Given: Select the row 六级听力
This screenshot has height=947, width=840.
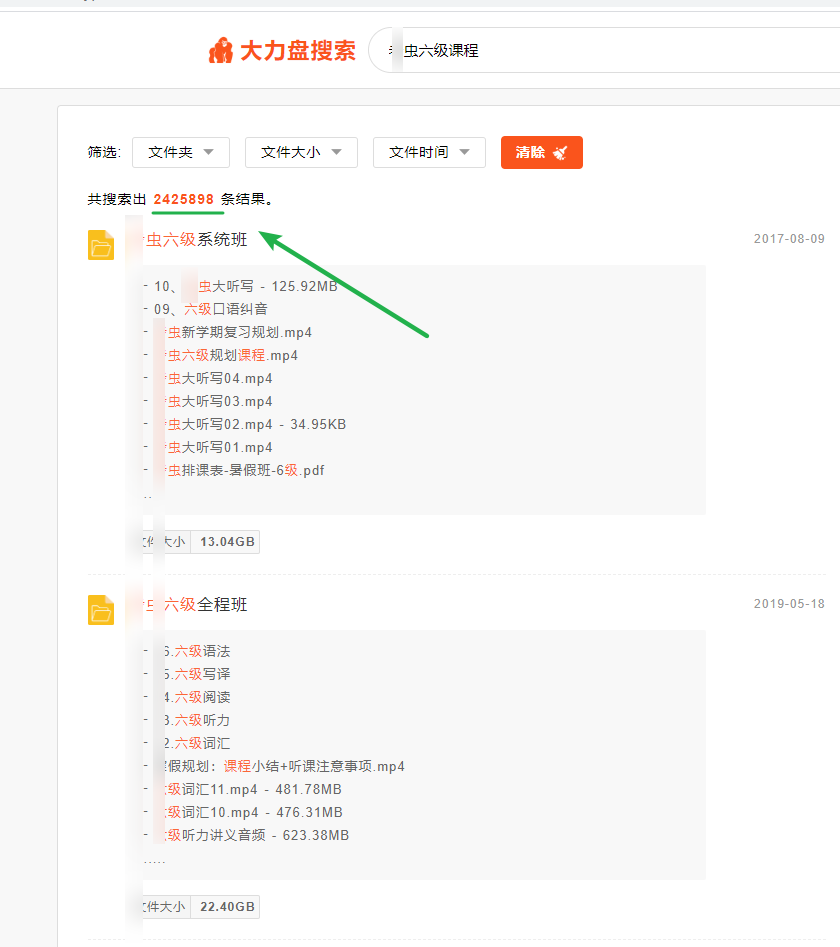Looking at the screenshot, I should click(x=197, y=720).
